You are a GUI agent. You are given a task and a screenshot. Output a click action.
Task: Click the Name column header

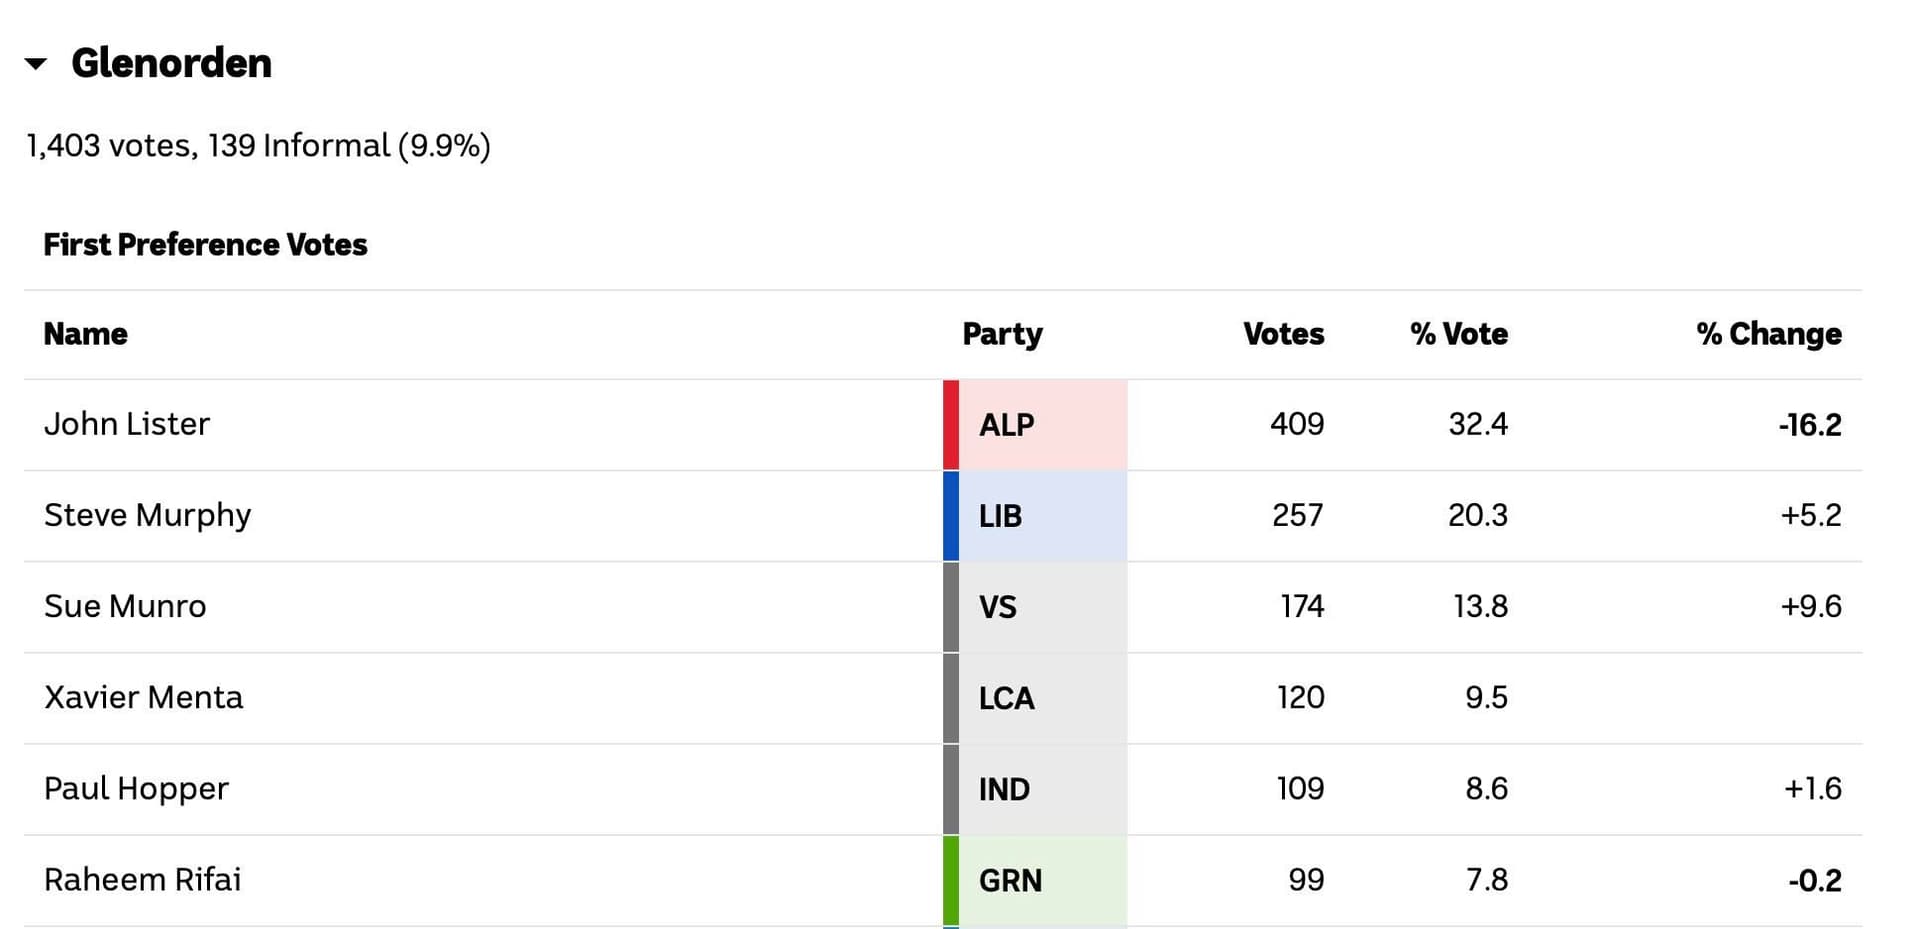[x=85, y=334]
